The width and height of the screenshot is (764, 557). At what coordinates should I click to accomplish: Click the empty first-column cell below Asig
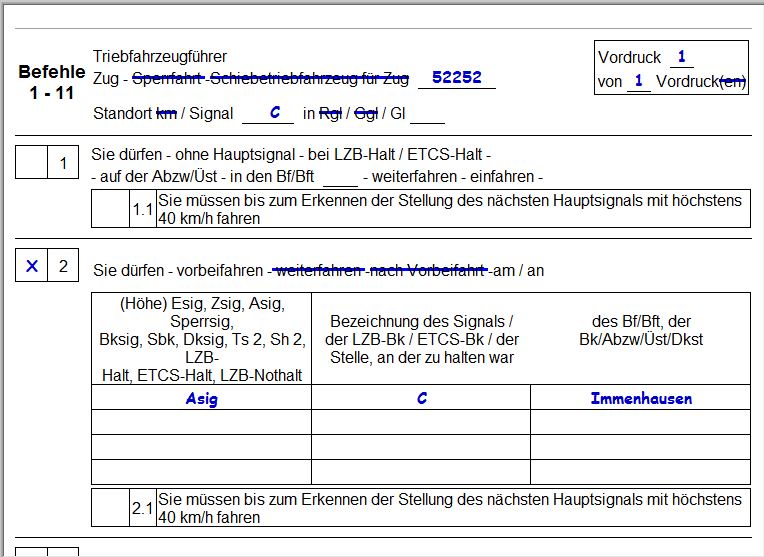(x=201, y=422)
